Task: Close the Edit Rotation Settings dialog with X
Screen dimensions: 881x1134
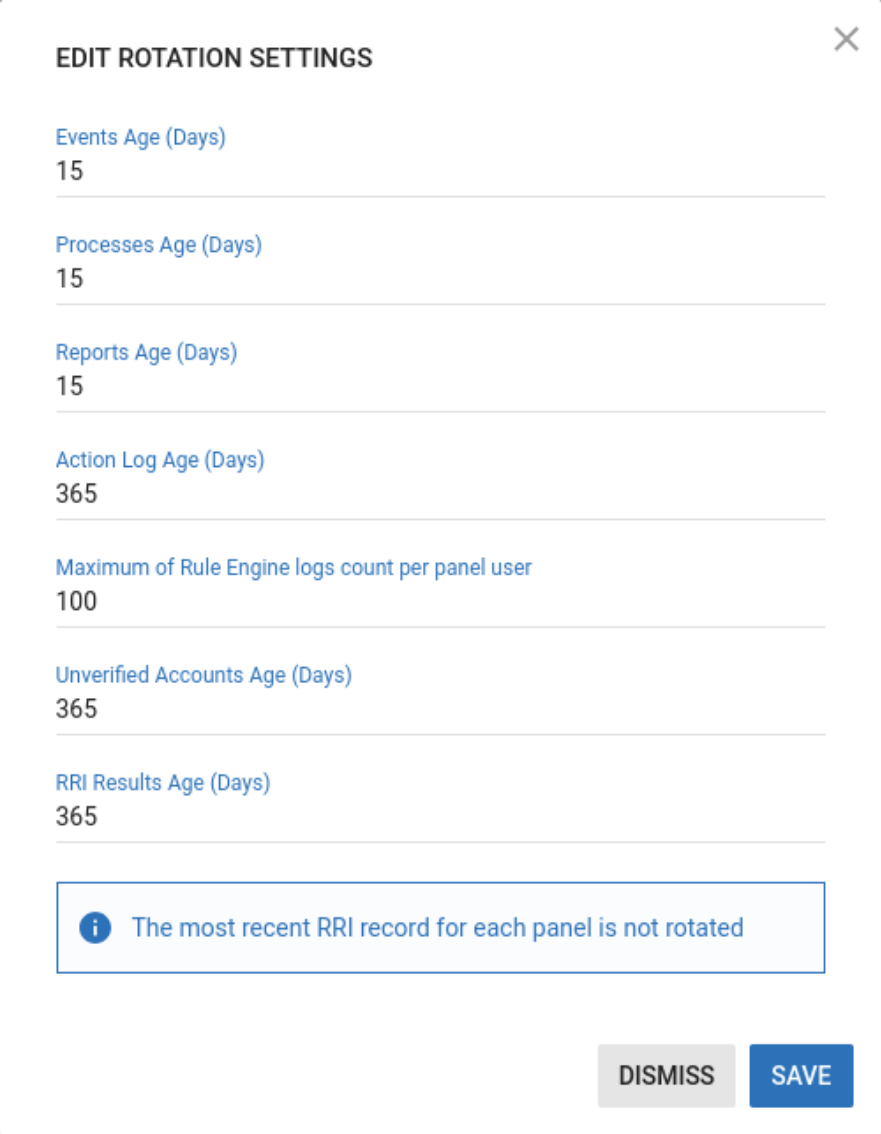Action: click(846, 40)
